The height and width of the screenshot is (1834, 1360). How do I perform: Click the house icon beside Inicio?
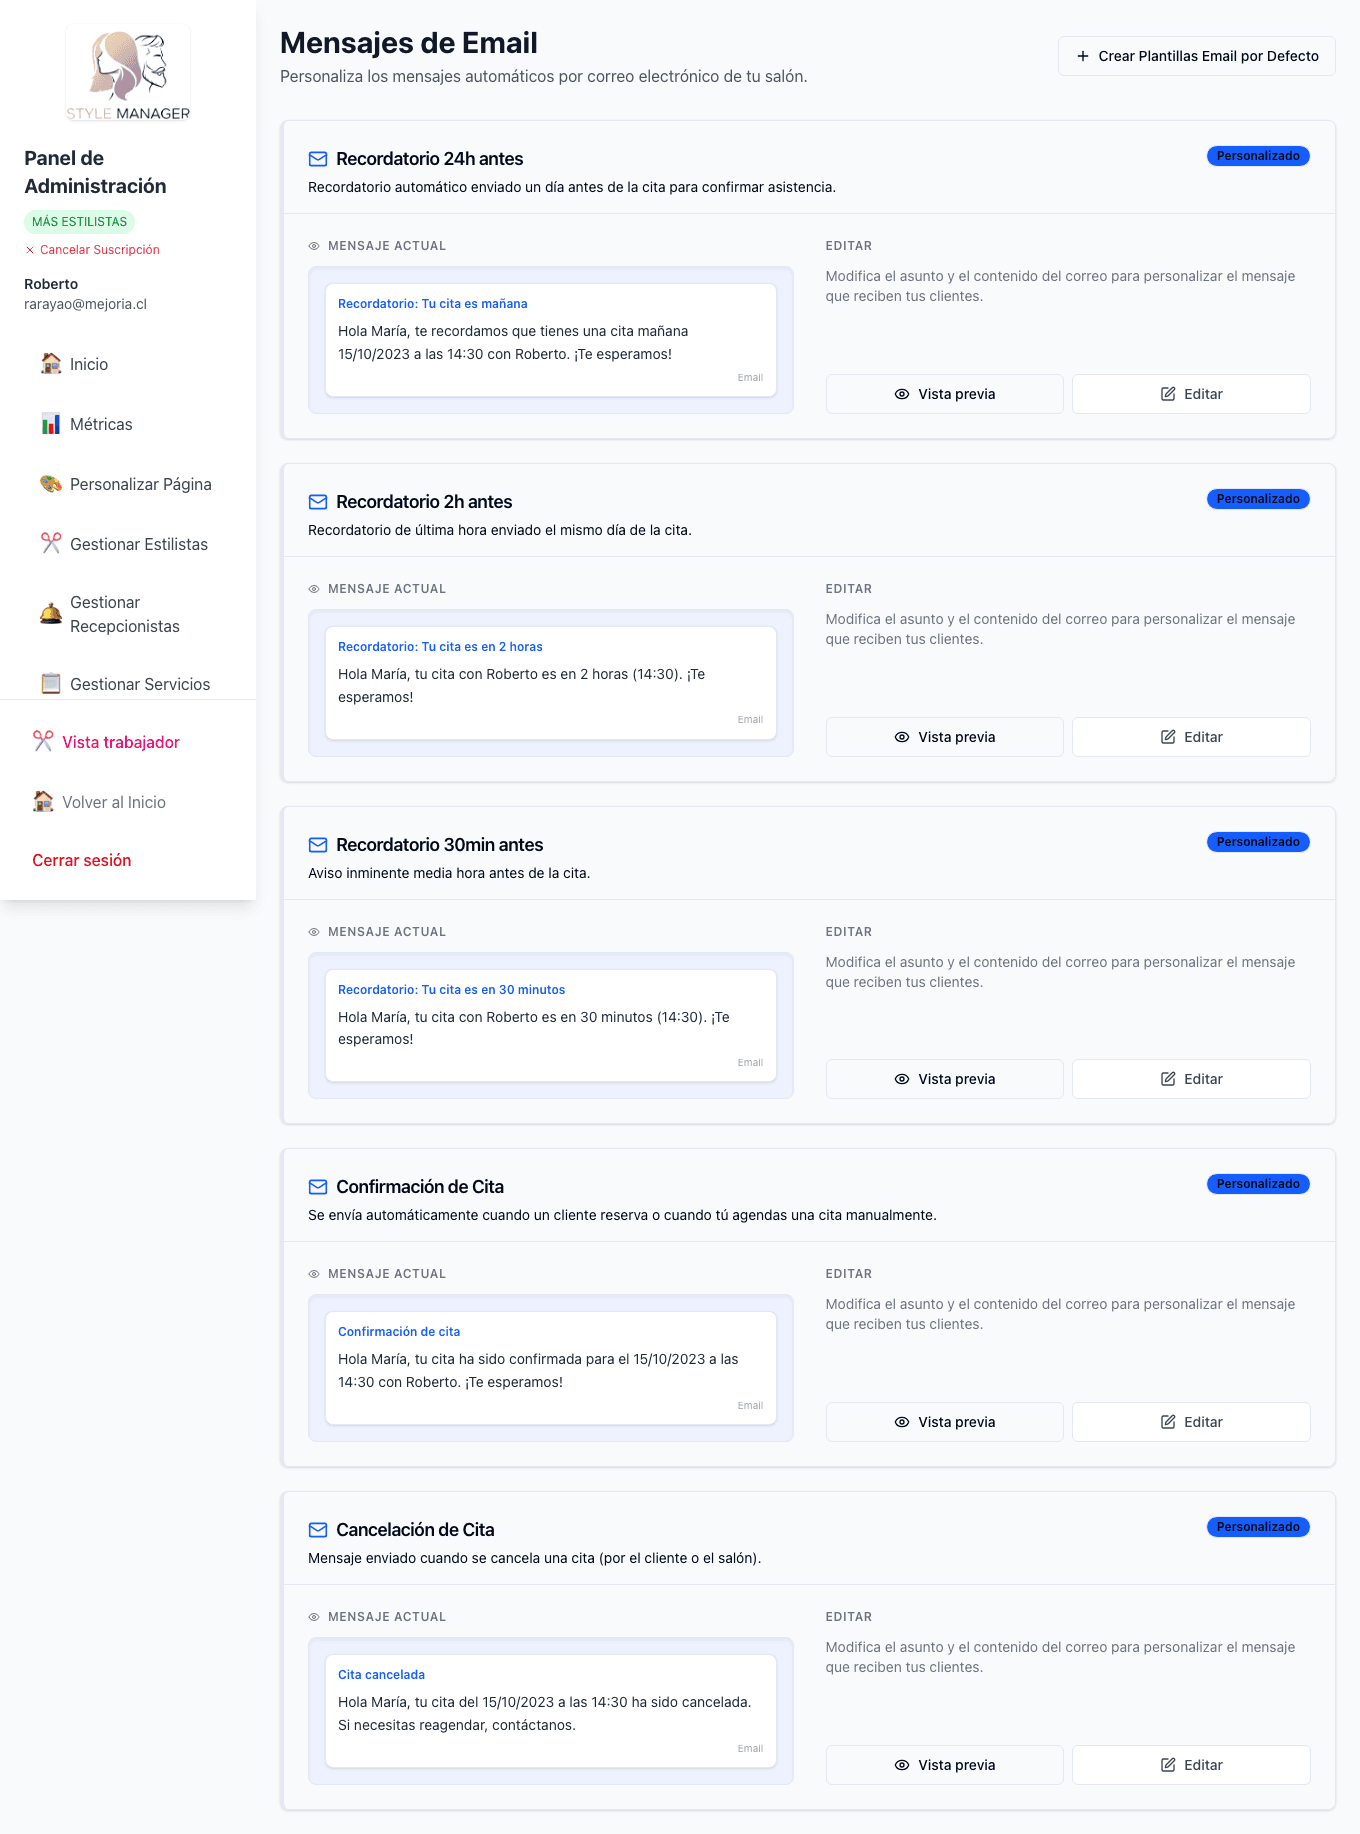tap(51, 364)
